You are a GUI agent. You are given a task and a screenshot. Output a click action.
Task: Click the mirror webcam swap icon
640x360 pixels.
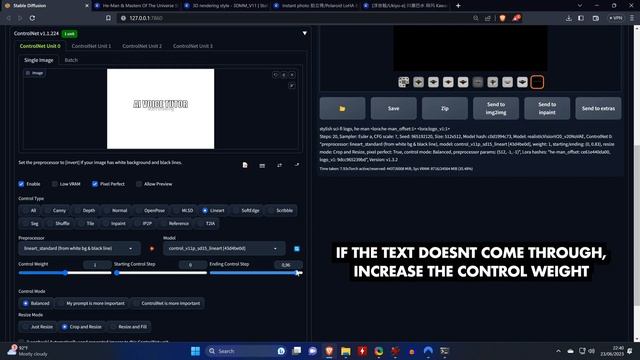279,165
